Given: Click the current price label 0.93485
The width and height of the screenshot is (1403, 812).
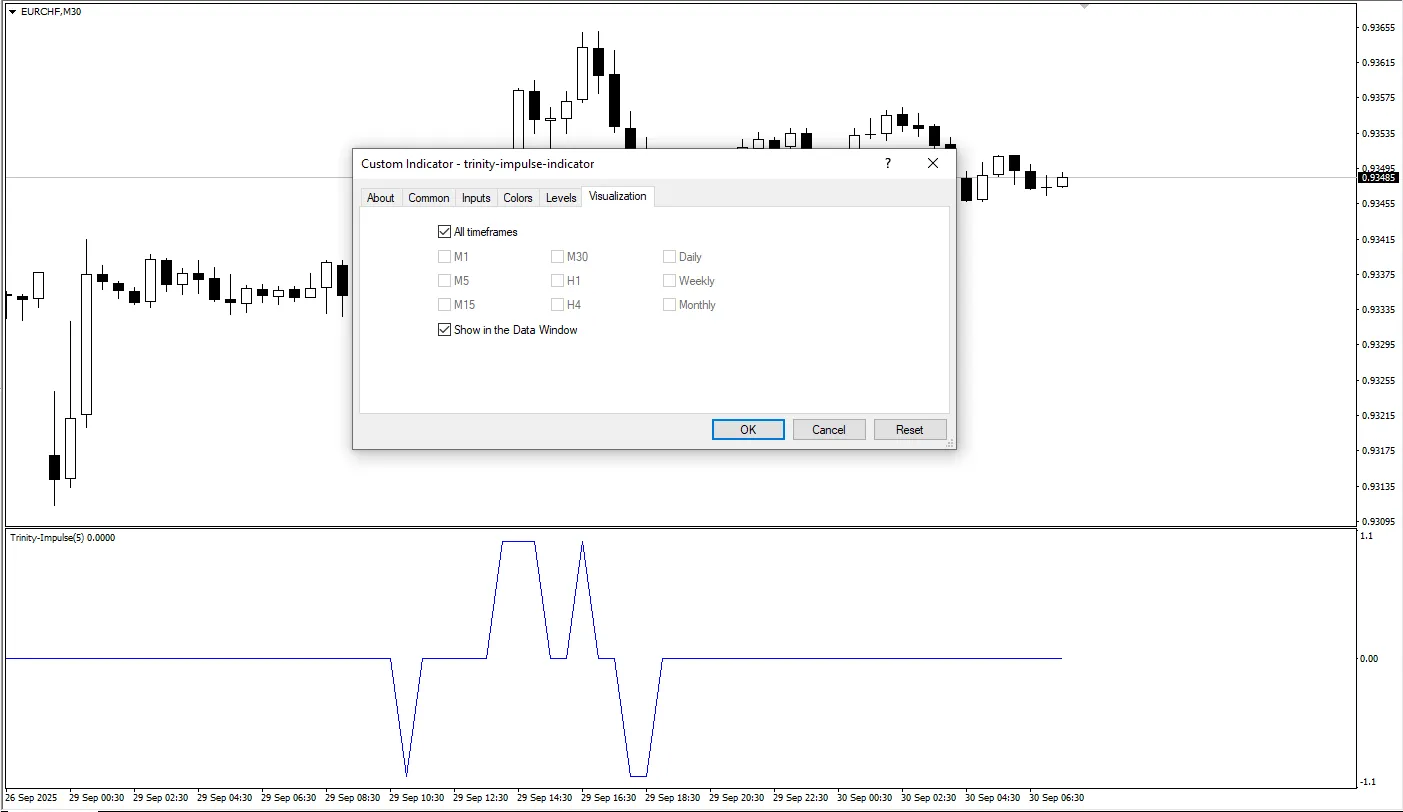Looking at the screenshot, I should click(1377, 178).
